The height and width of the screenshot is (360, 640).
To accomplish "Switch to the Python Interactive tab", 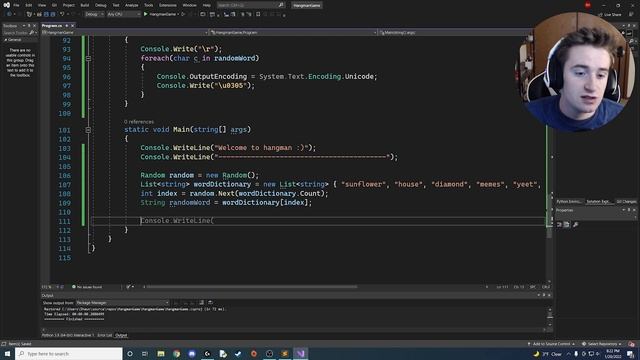I will [x=67, y=336].
